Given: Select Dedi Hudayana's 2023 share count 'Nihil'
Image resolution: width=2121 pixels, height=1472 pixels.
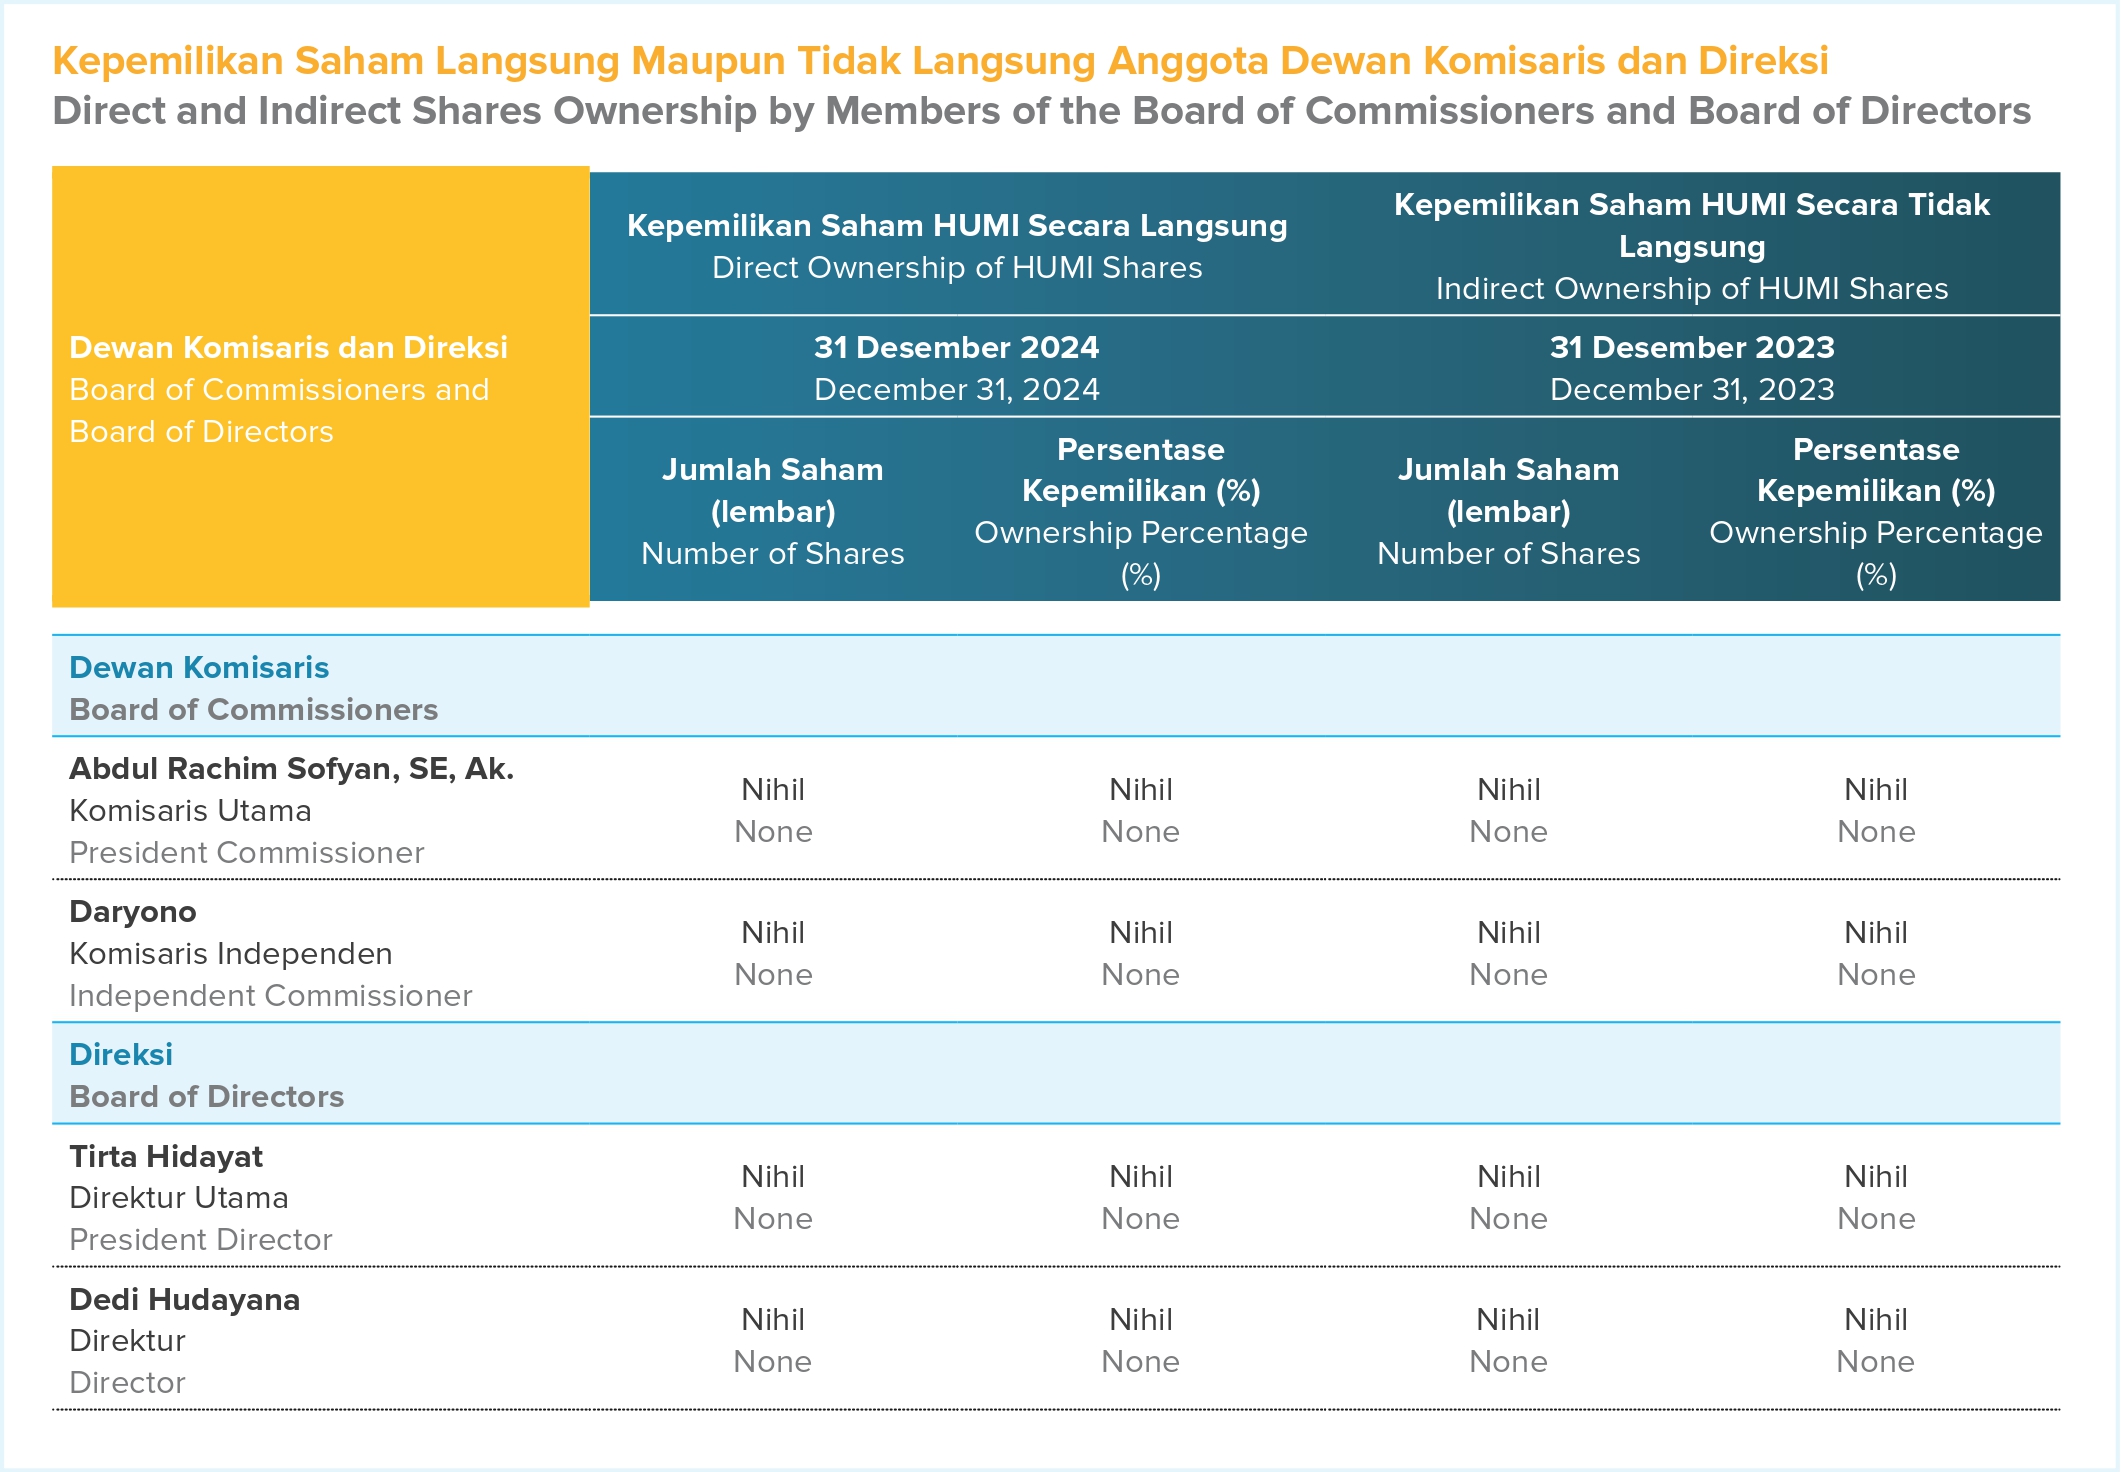Looking at the screenshot, I should click(x=1508, y=1320).
